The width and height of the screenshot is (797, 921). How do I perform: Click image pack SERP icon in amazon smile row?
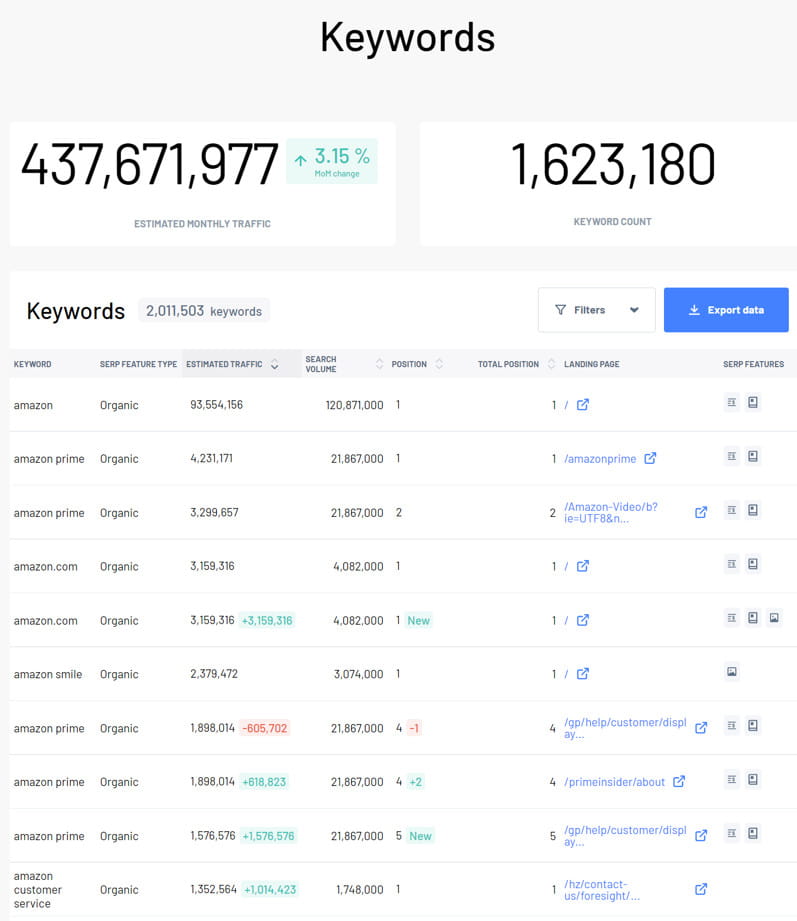[x=732, y=671]
